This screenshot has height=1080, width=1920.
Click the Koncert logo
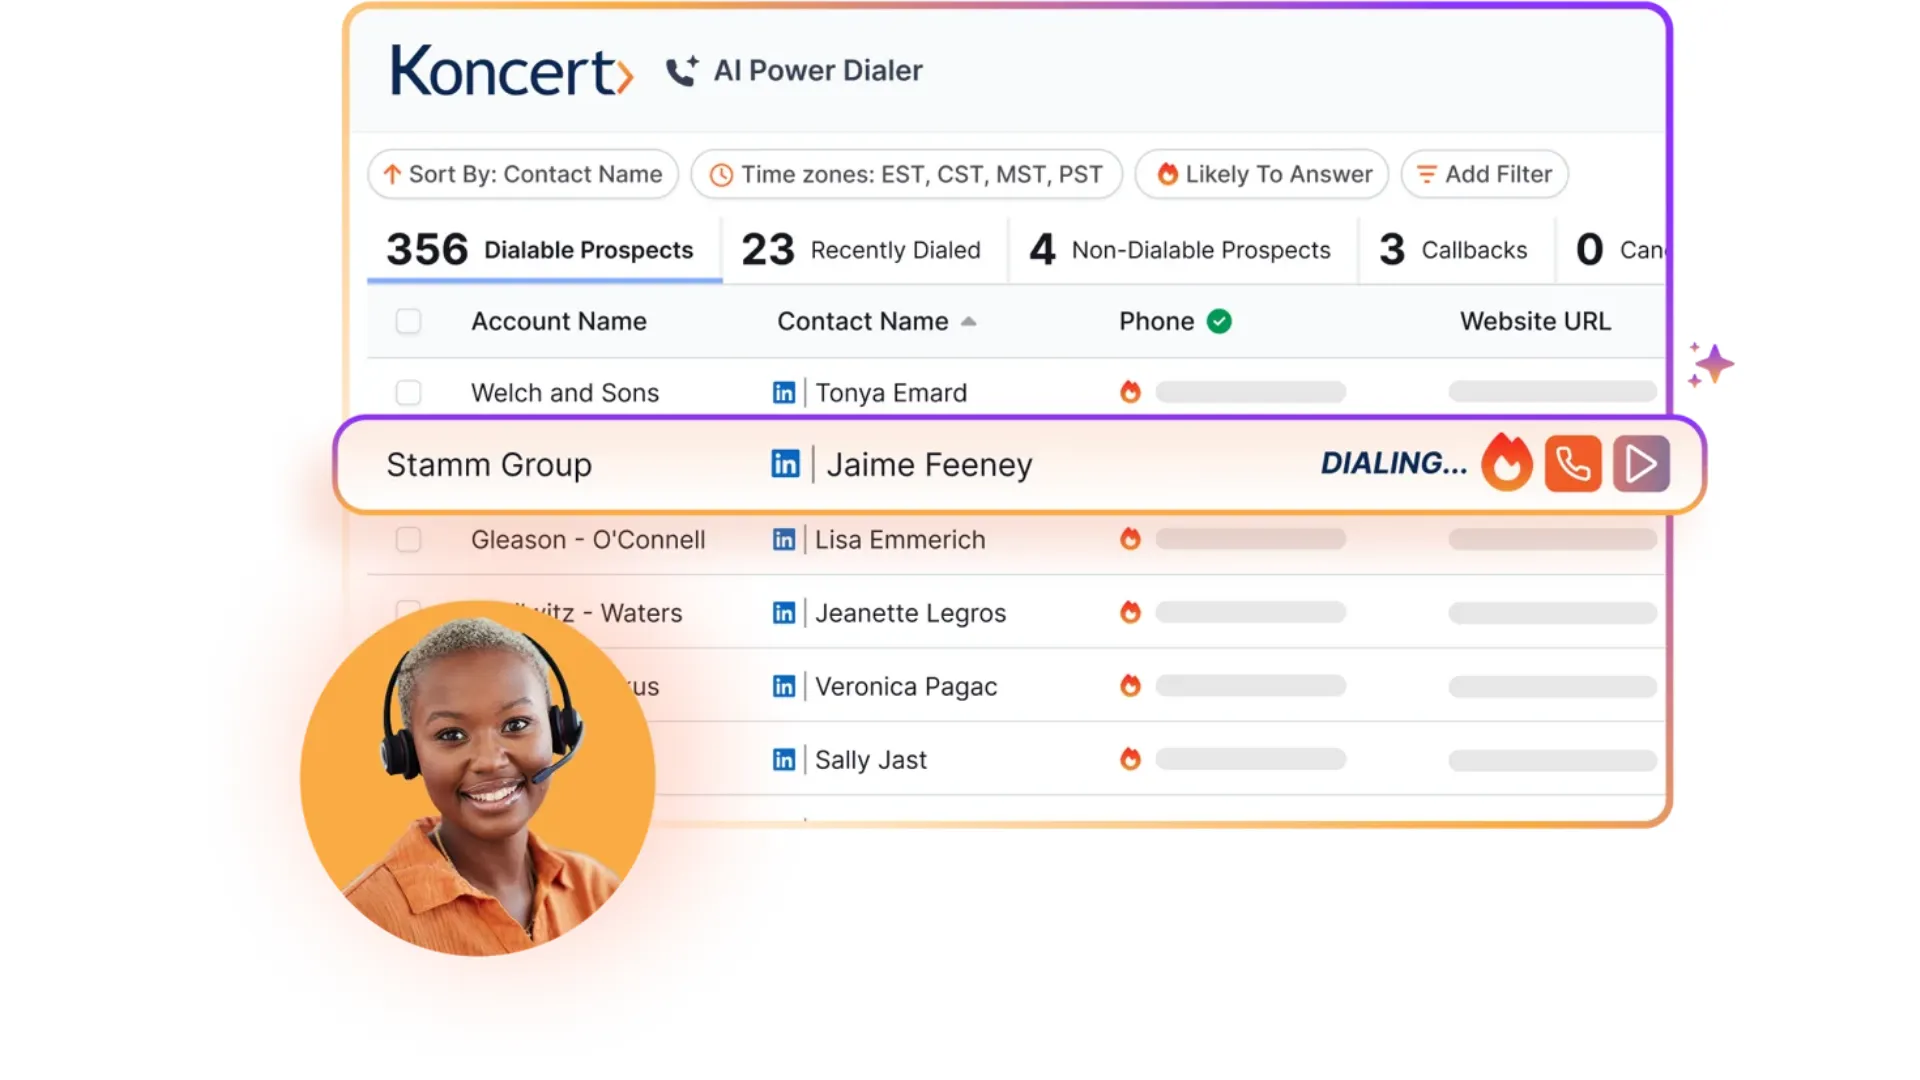click(511, 70)
